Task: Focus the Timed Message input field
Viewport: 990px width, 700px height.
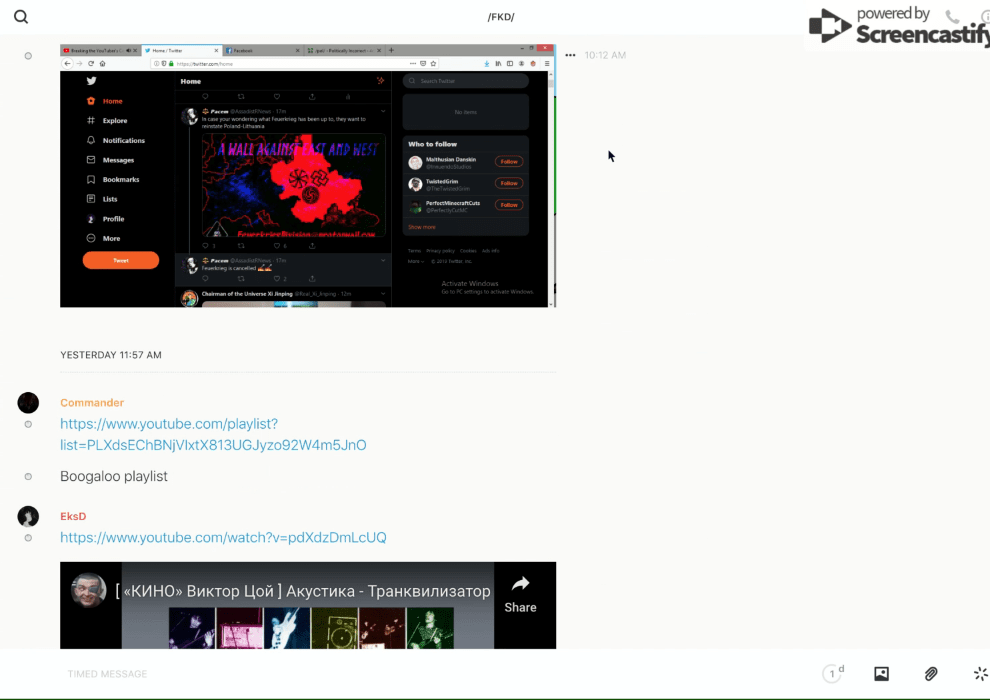Action: (400, 674)
